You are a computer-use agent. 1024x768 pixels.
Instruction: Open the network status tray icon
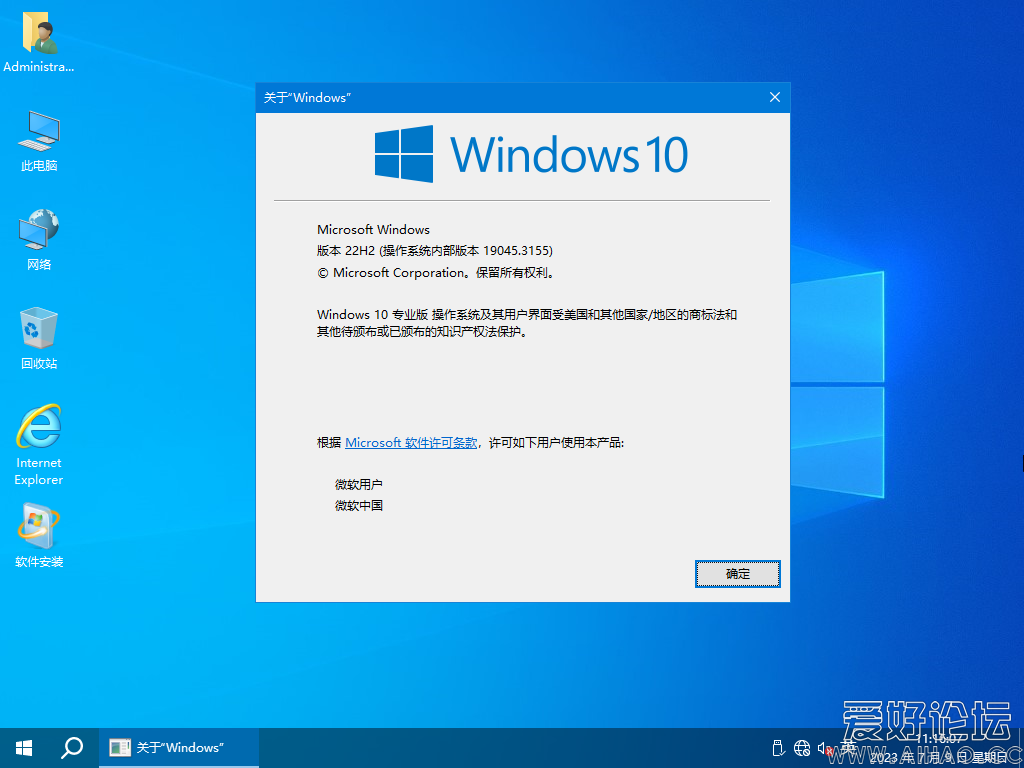(802, 748)
